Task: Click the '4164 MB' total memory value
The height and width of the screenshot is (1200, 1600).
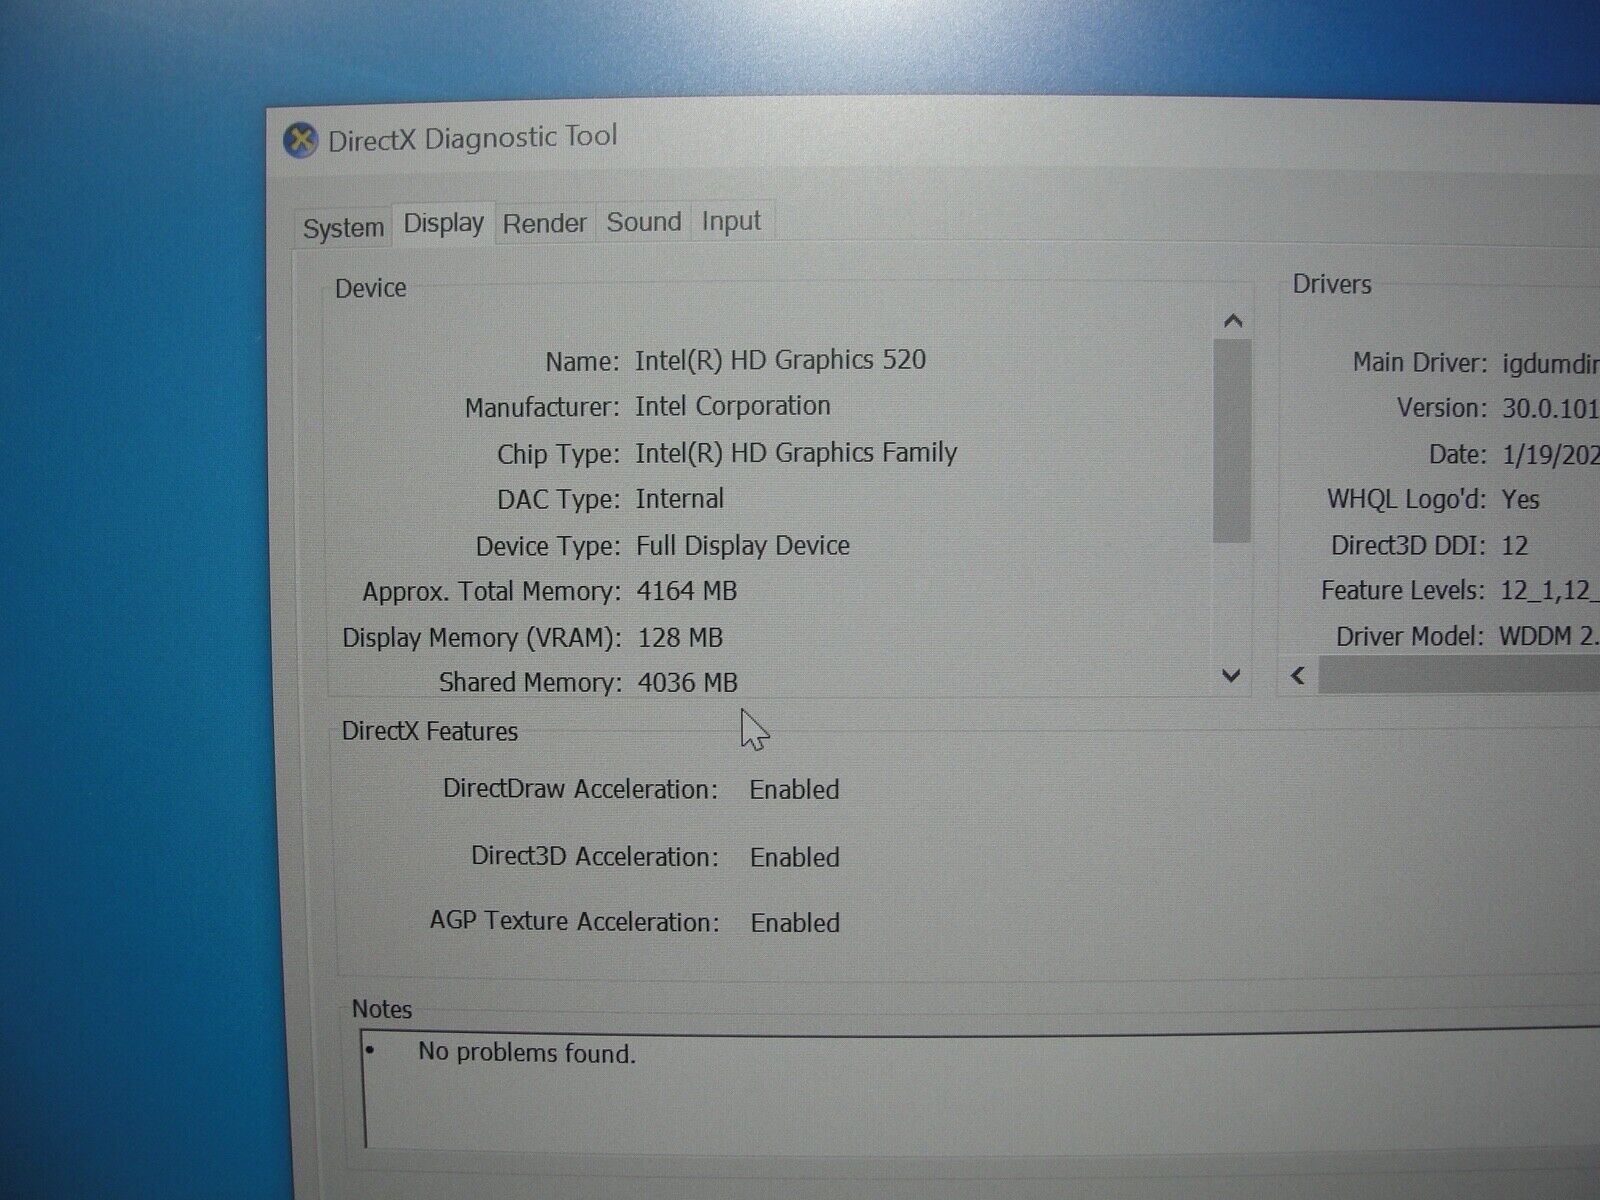Action: click(686, 591)
